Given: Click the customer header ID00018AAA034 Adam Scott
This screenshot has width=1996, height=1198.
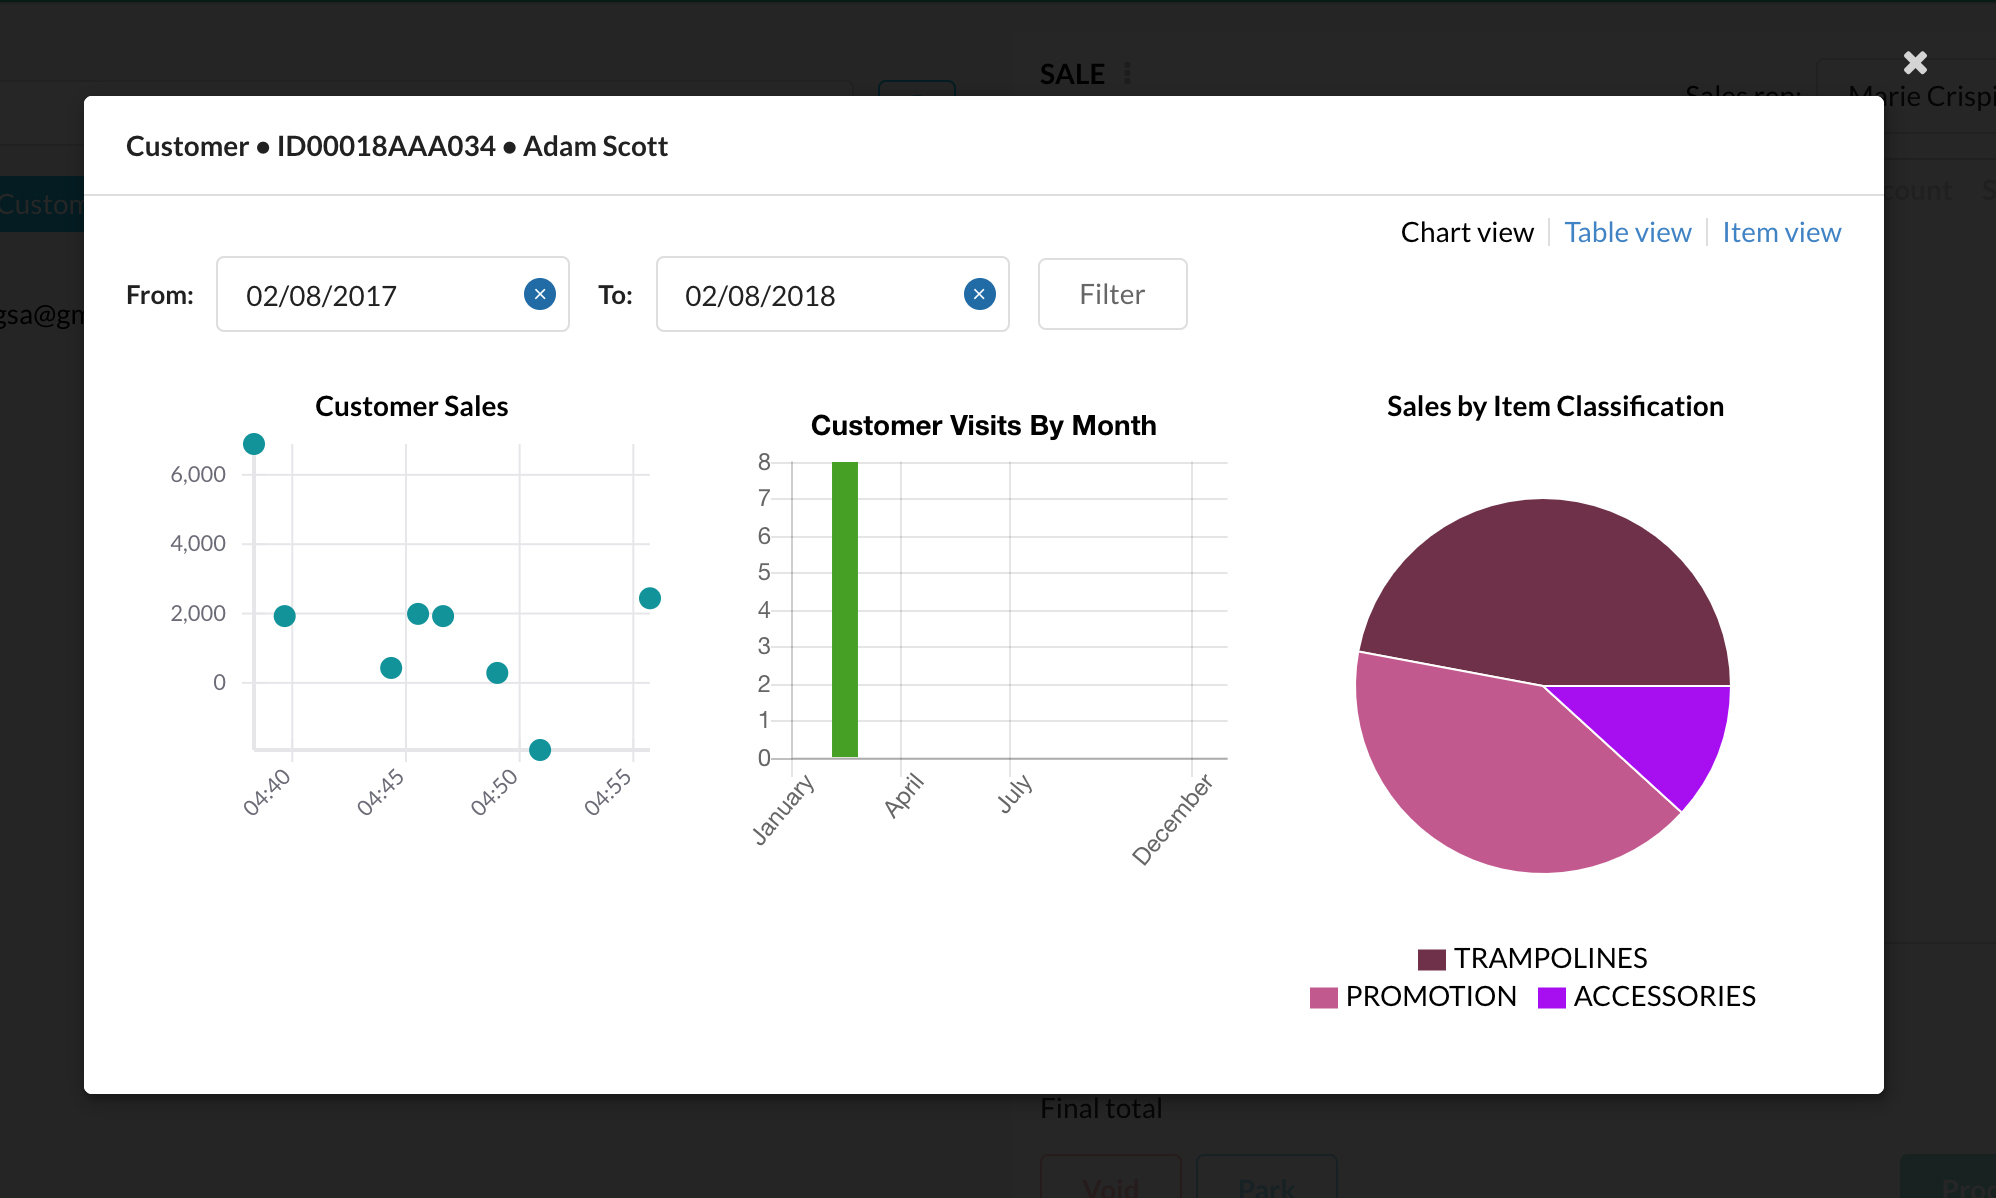Looking at the screenshot, I should click(x=397, y=146).
